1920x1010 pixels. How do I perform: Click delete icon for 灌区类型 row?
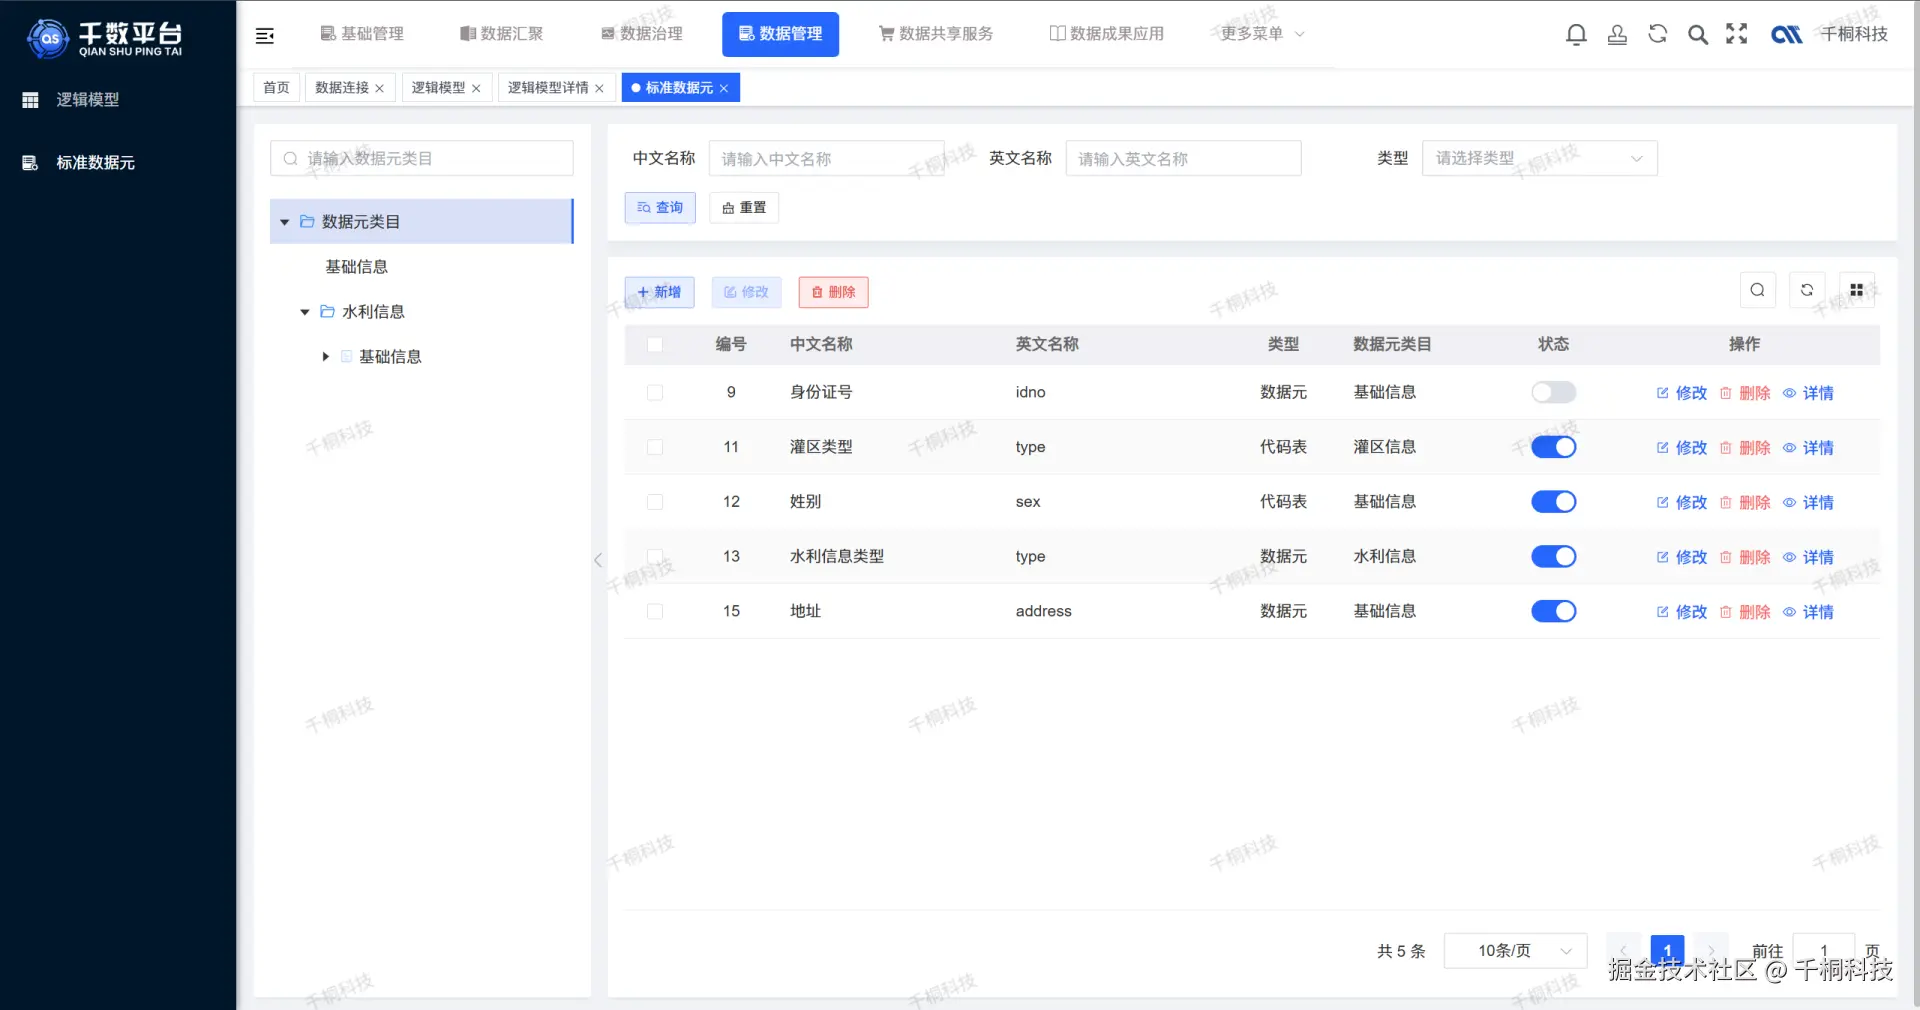[1725, 448]
